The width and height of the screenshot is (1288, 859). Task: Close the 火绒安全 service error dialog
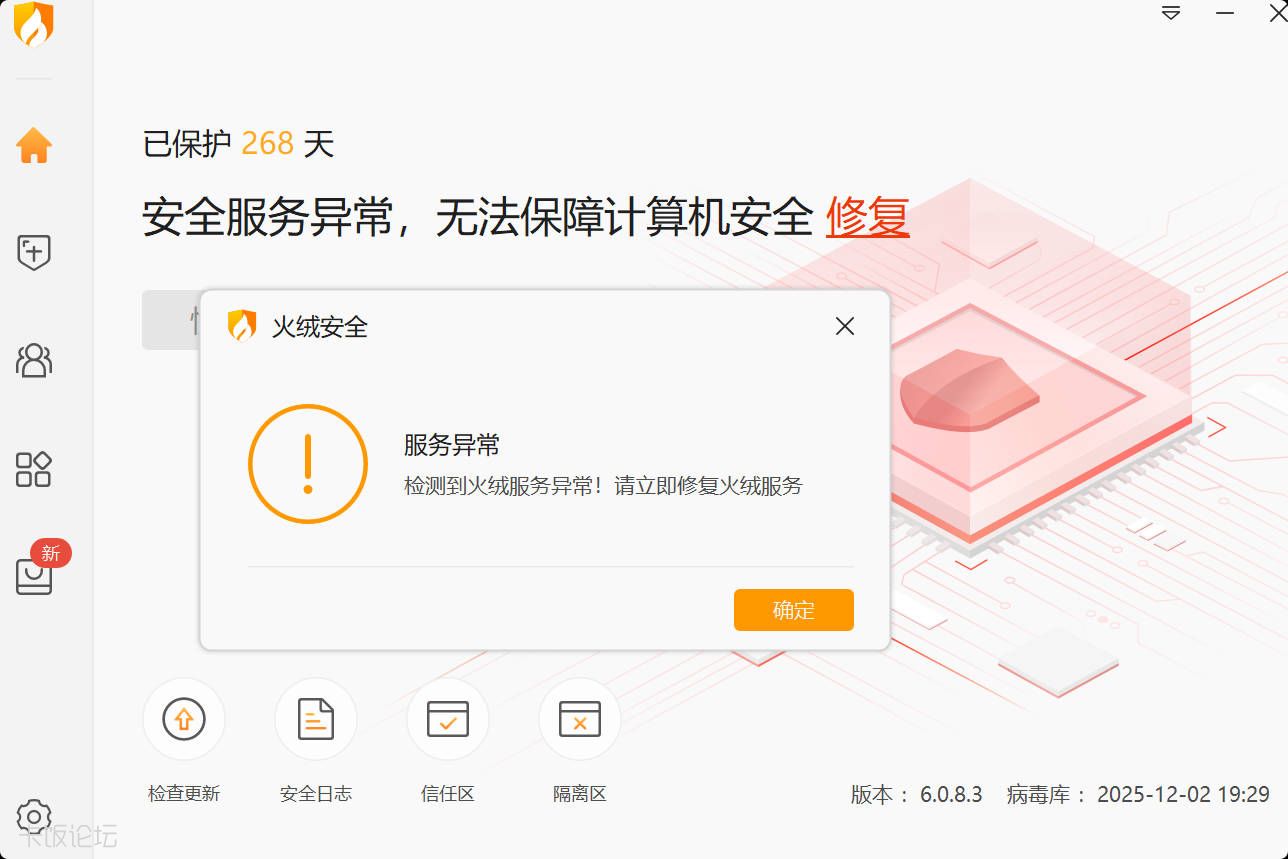point(845,326)
